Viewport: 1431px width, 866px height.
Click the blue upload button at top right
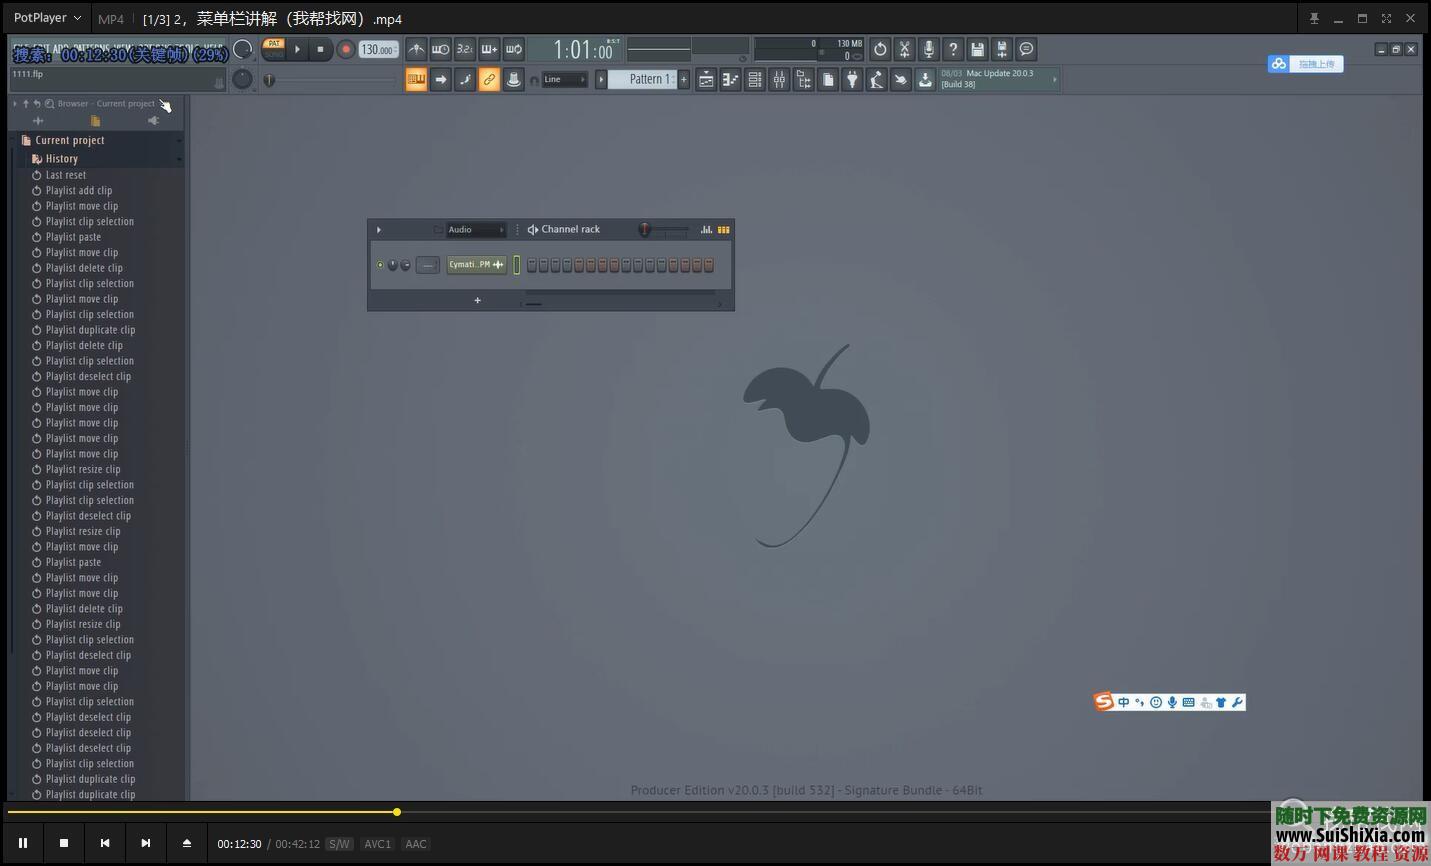(1305, 63)
